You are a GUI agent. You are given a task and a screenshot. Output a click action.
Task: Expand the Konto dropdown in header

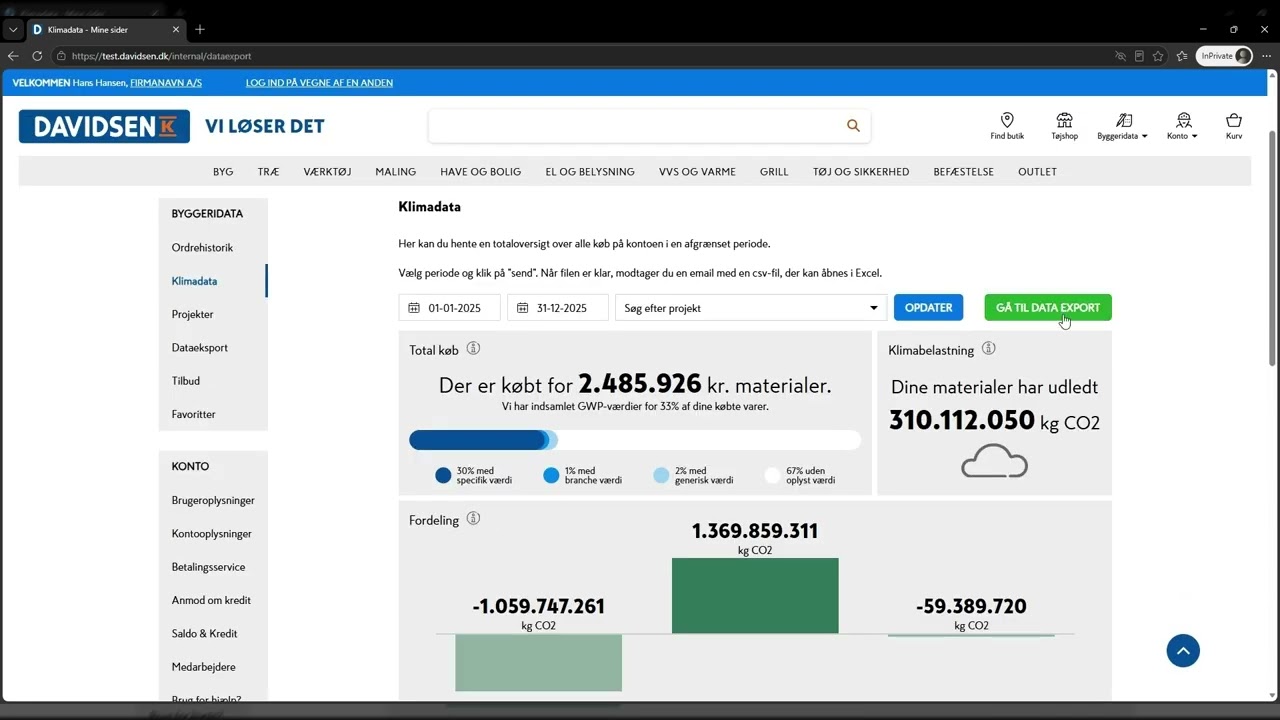[1182, 126]
